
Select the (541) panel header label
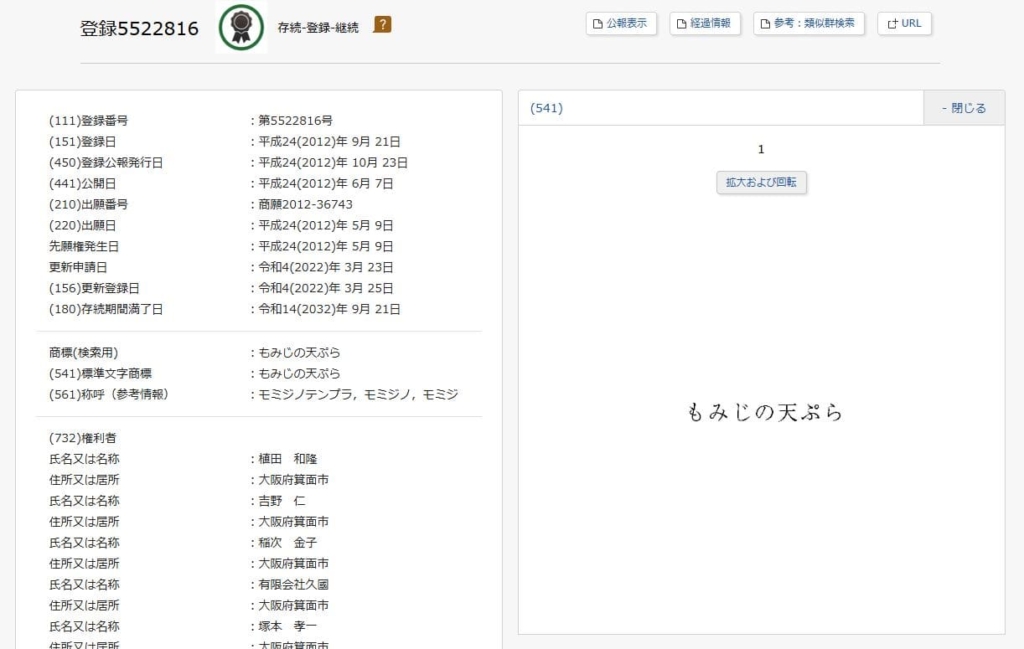tap(546, 108)
